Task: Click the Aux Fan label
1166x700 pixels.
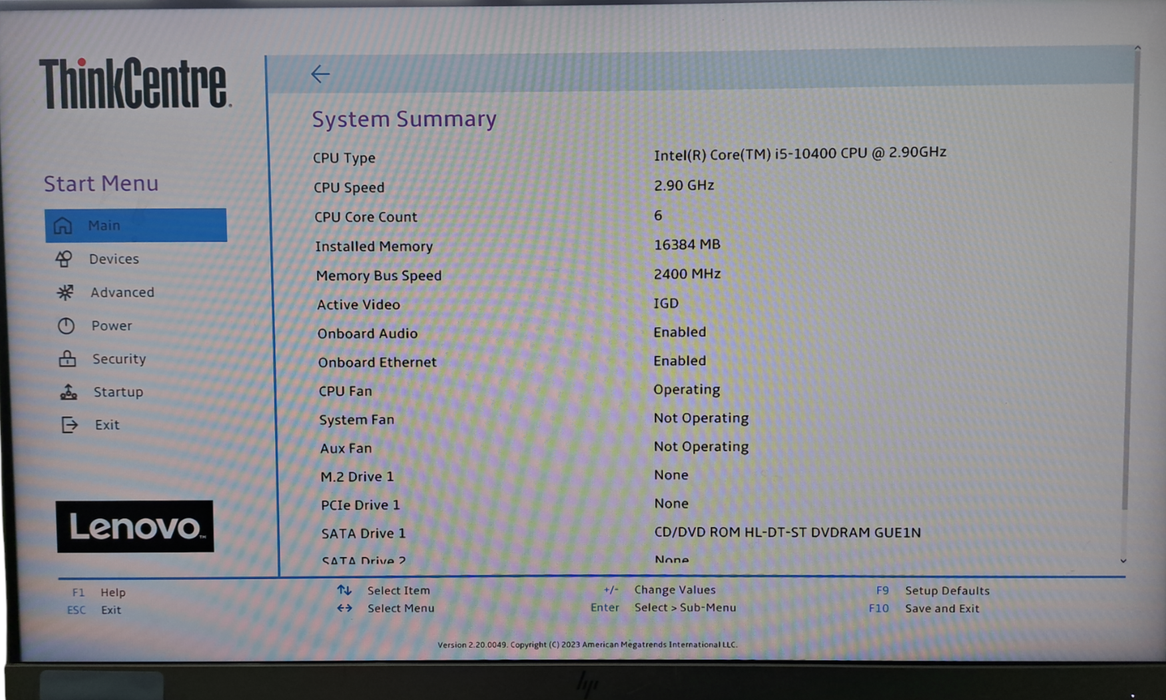Action: 346,448
